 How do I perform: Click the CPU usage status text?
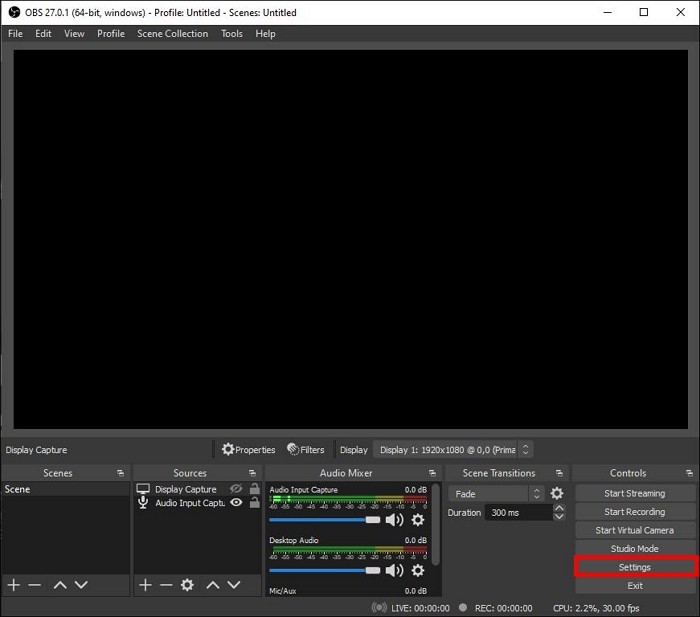pos(596,608)
